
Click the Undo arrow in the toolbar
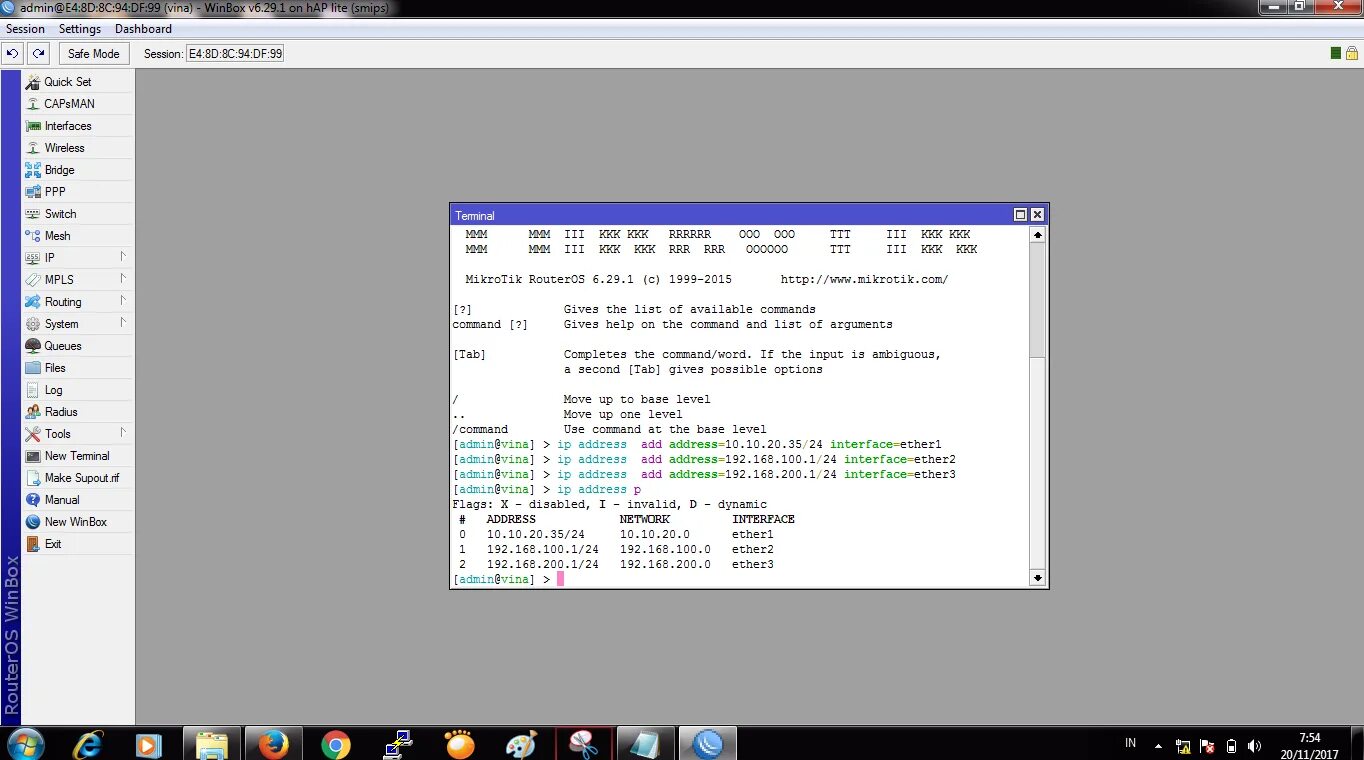point(14,53)
